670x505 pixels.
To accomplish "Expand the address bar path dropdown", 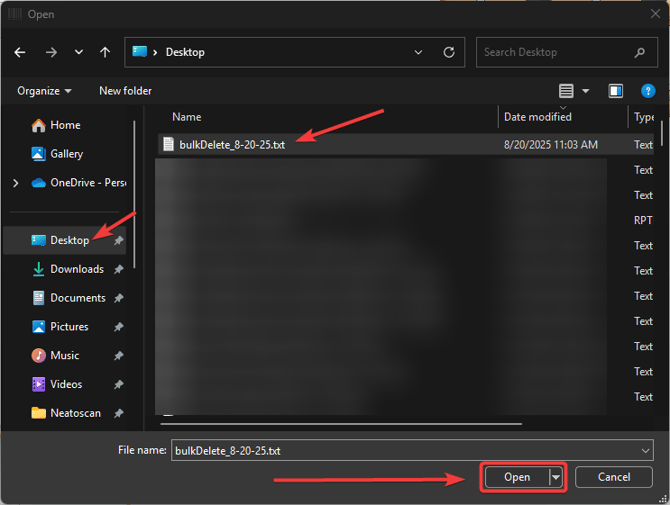I will pyautogui.click(x=419, y=52).
